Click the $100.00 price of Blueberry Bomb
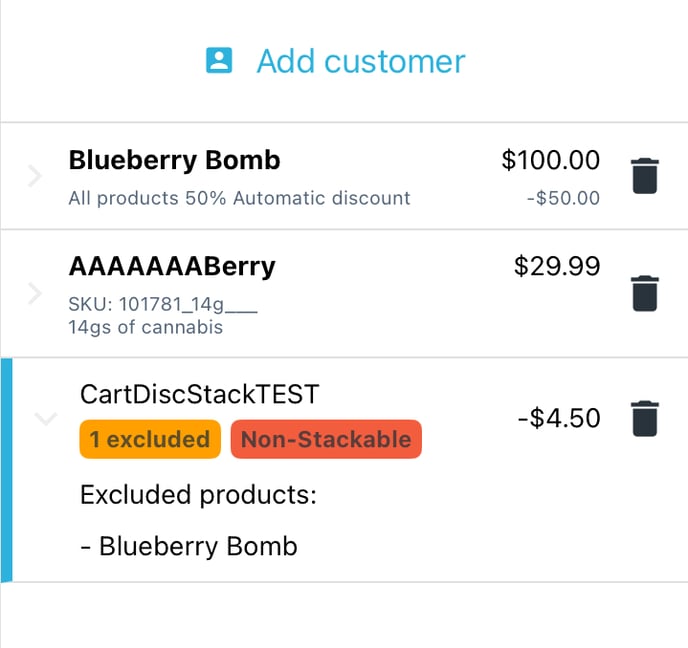The height and width of the screenshot is (648, 688). (x=551, y=160)
